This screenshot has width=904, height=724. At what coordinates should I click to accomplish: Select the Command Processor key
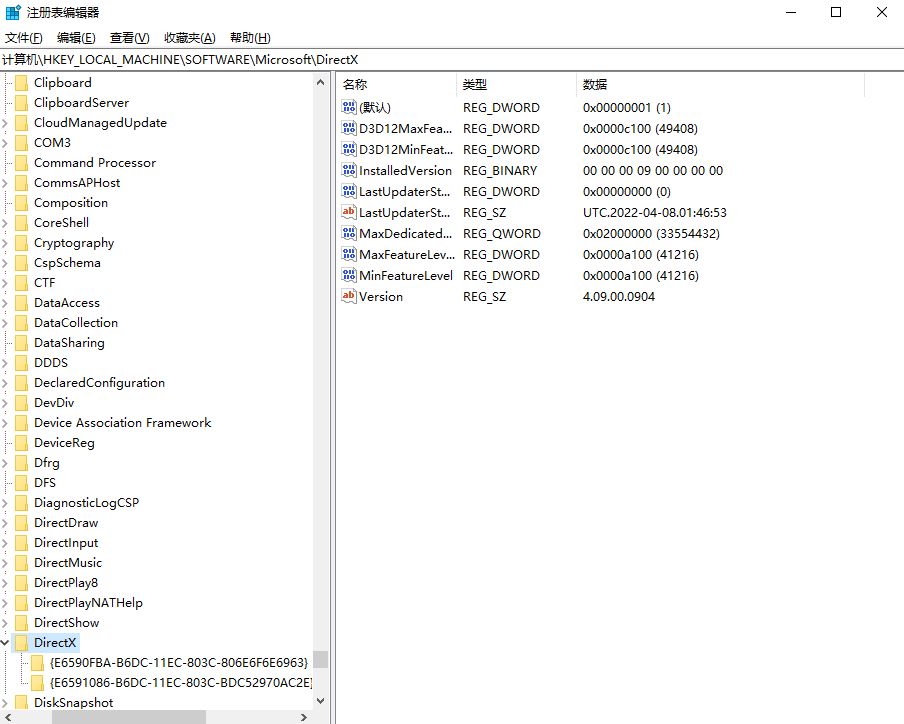95,163
